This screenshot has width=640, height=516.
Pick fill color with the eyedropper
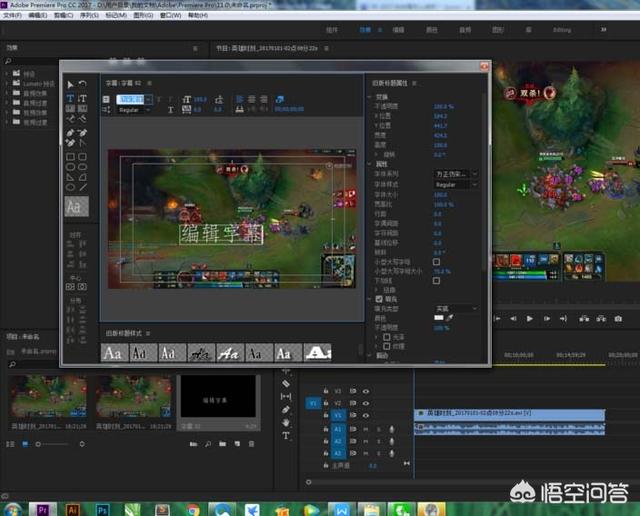click(x=450, y=318)
